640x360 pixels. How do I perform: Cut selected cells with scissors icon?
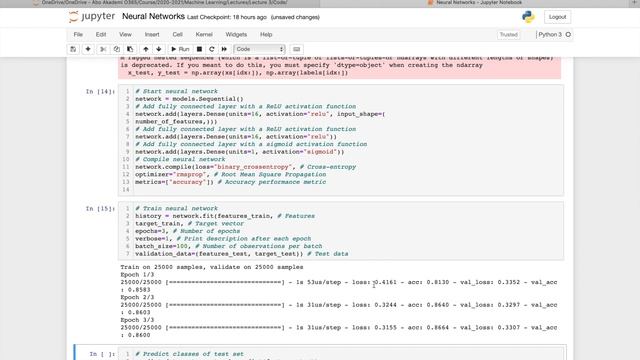103,49
